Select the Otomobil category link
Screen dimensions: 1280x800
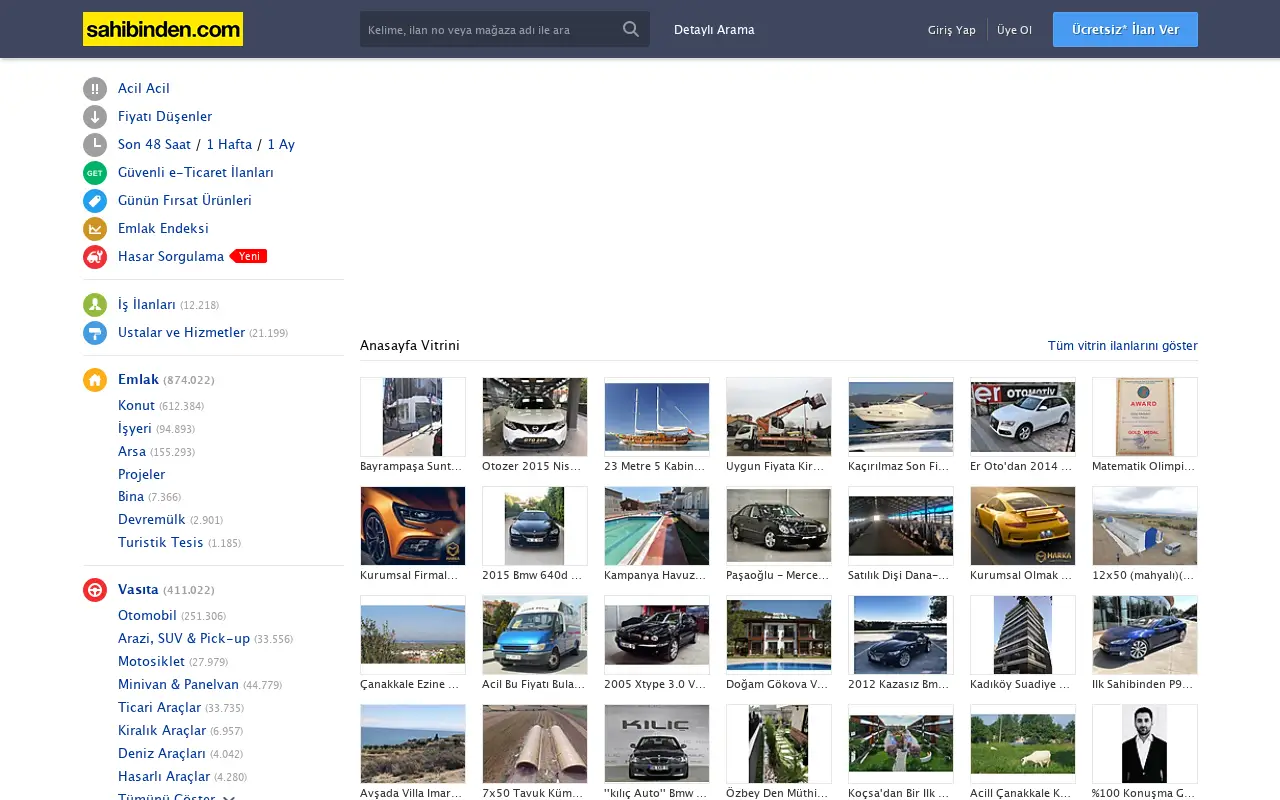pyautogui.click(x=147, y=616)
